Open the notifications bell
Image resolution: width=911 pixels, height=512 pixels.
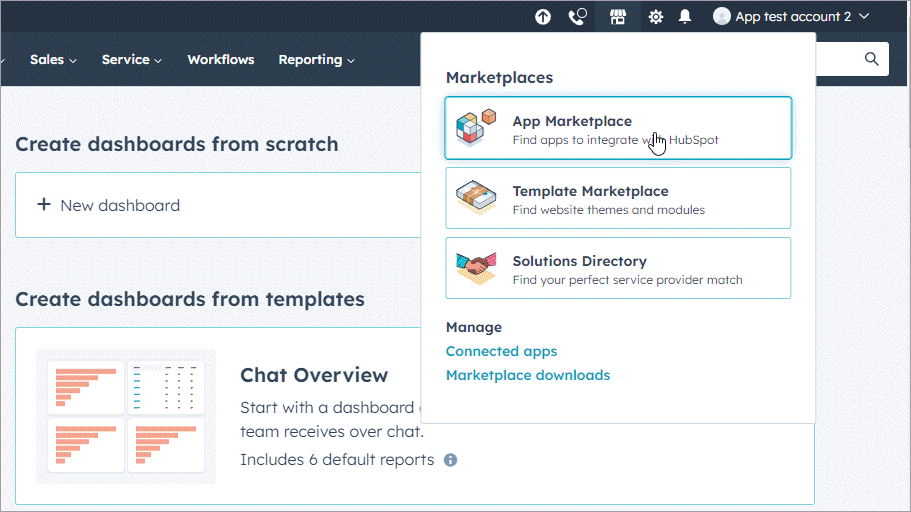coord(685,17)
